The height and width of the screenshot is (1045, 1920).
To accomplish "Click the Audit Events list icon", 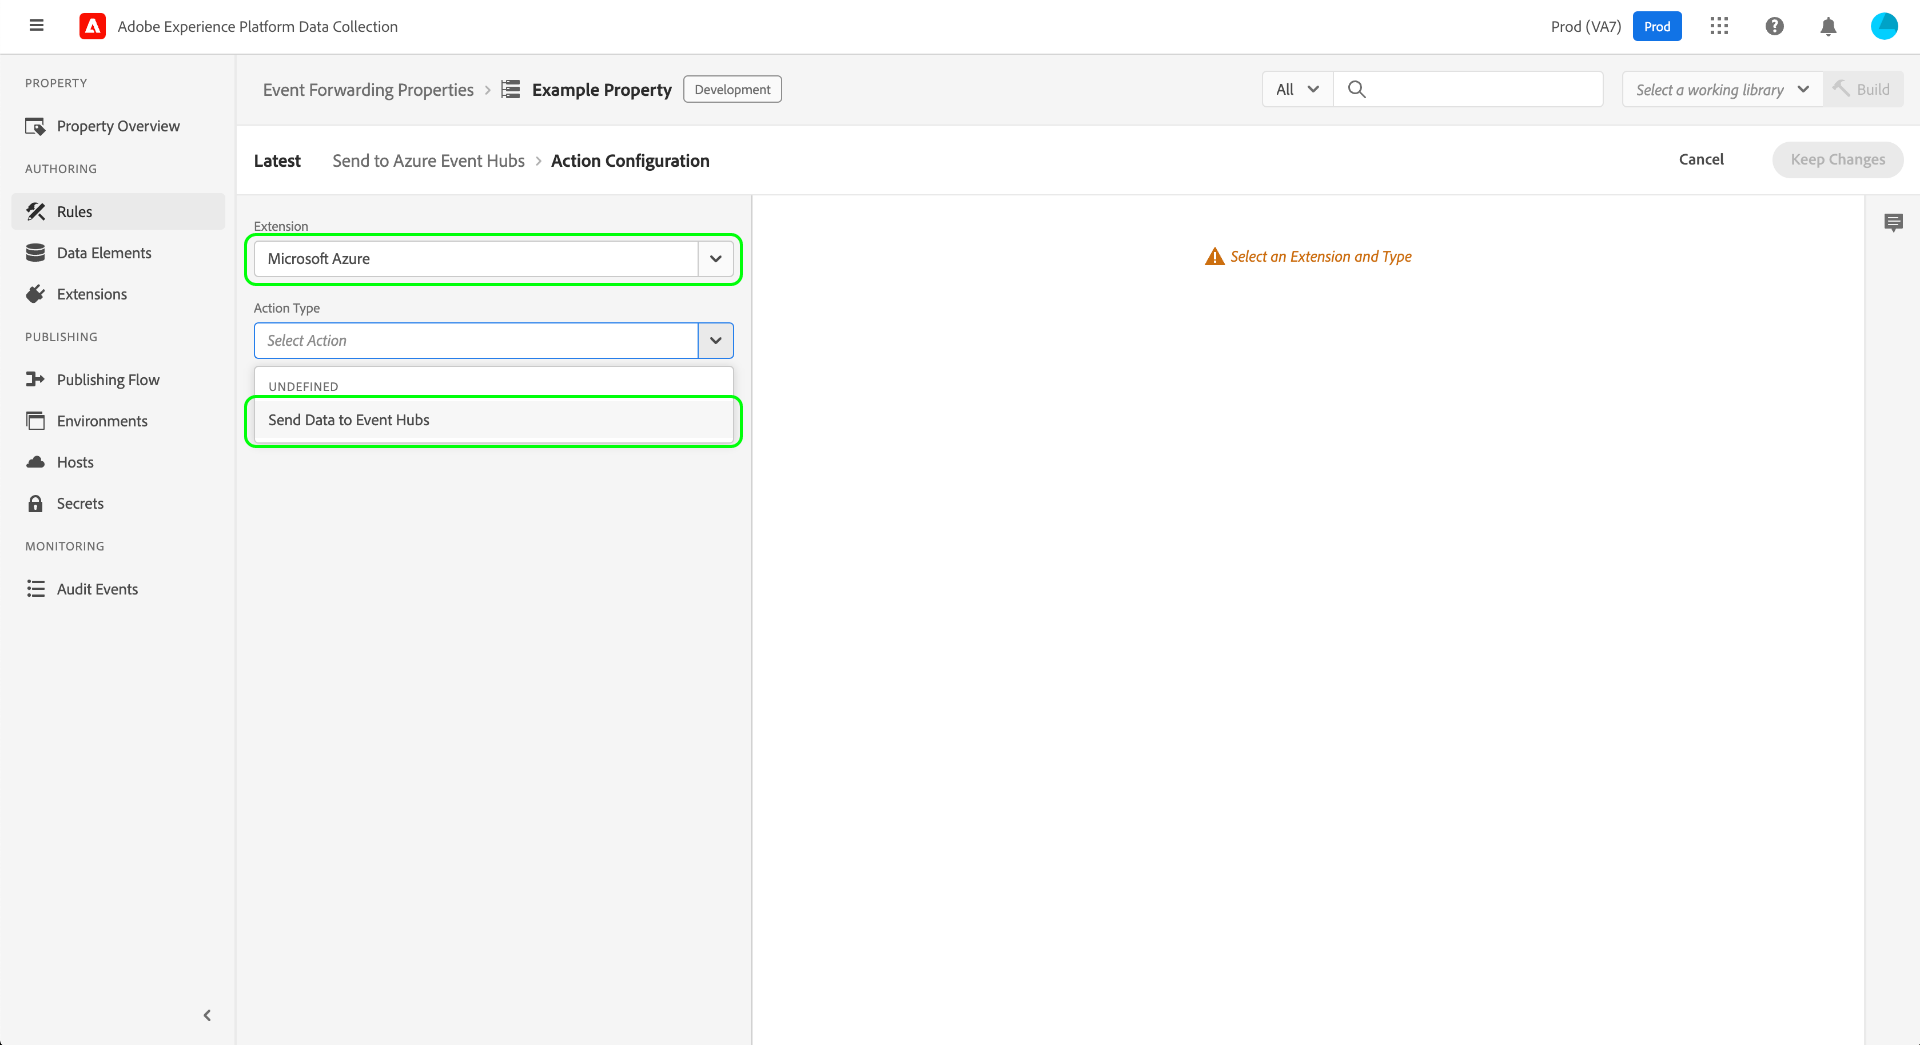I will [x=36, y=589].
